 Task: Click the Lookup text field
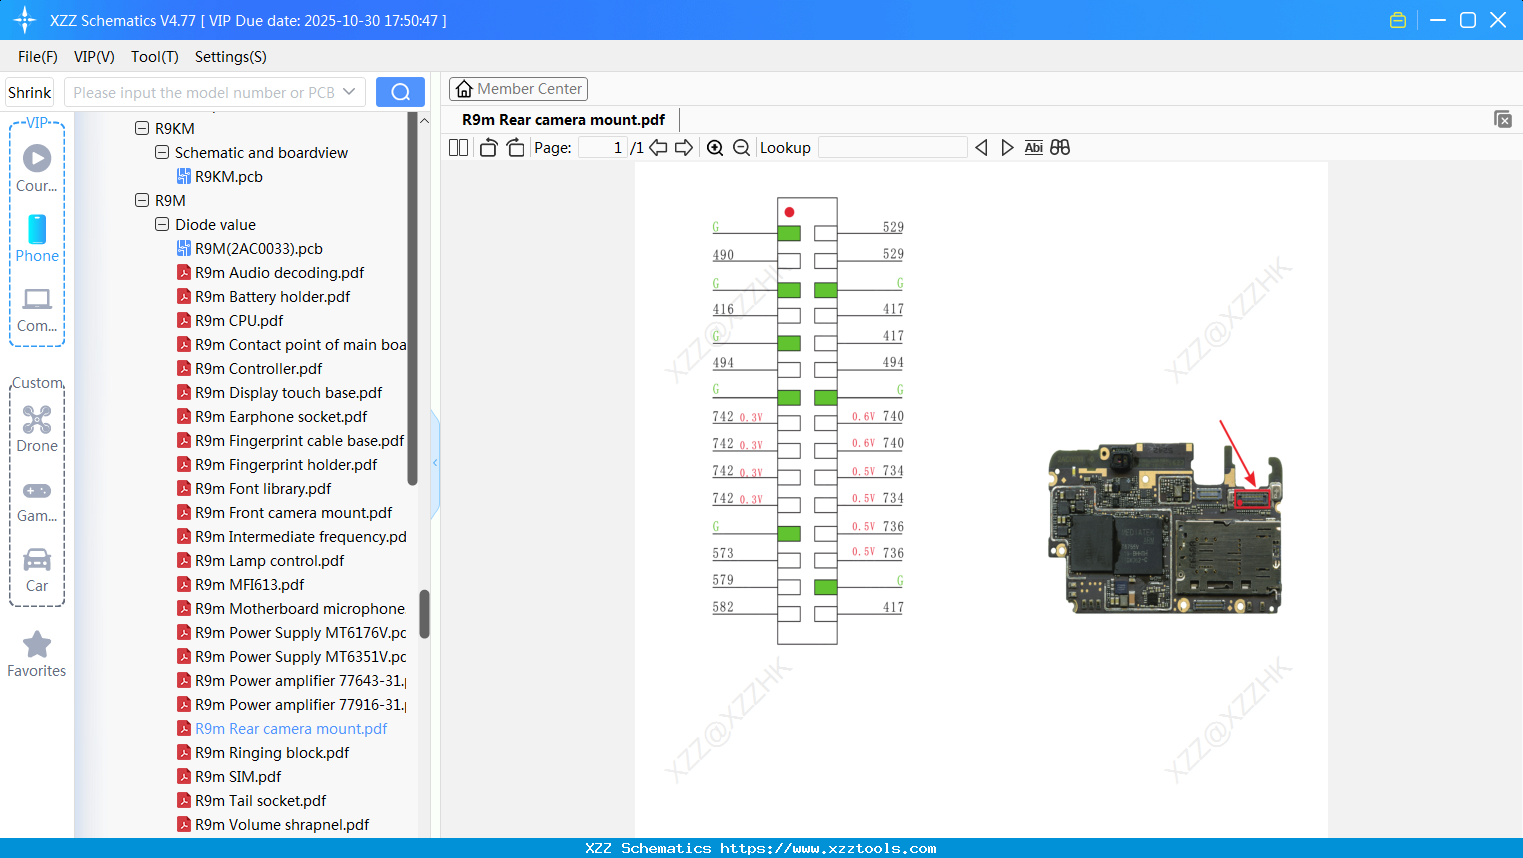tap(892, 148)
